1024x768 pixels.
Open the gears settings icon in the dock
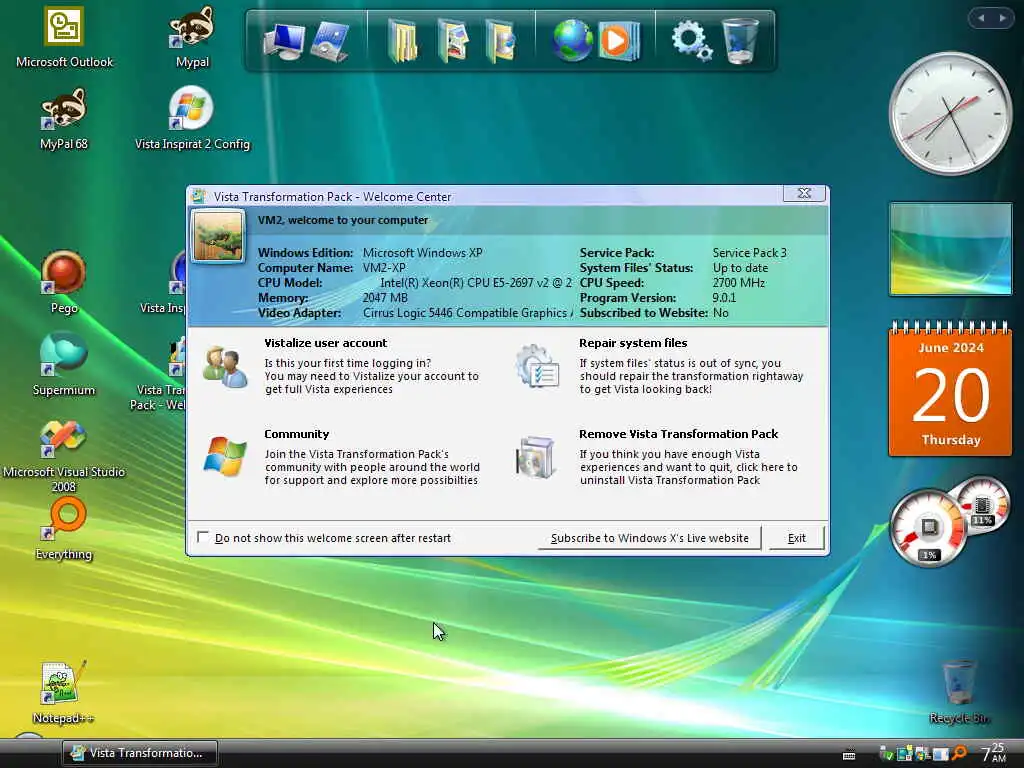(692, 40)
